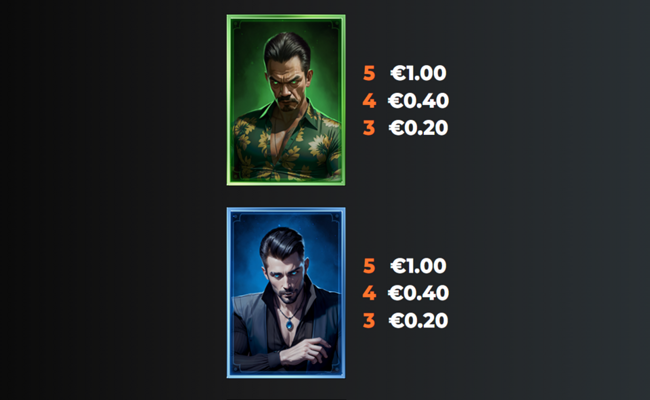Click orange 5 count beside green symbol
The height and width of the screenshot is (400, 650).
click(x=369, y=73)
